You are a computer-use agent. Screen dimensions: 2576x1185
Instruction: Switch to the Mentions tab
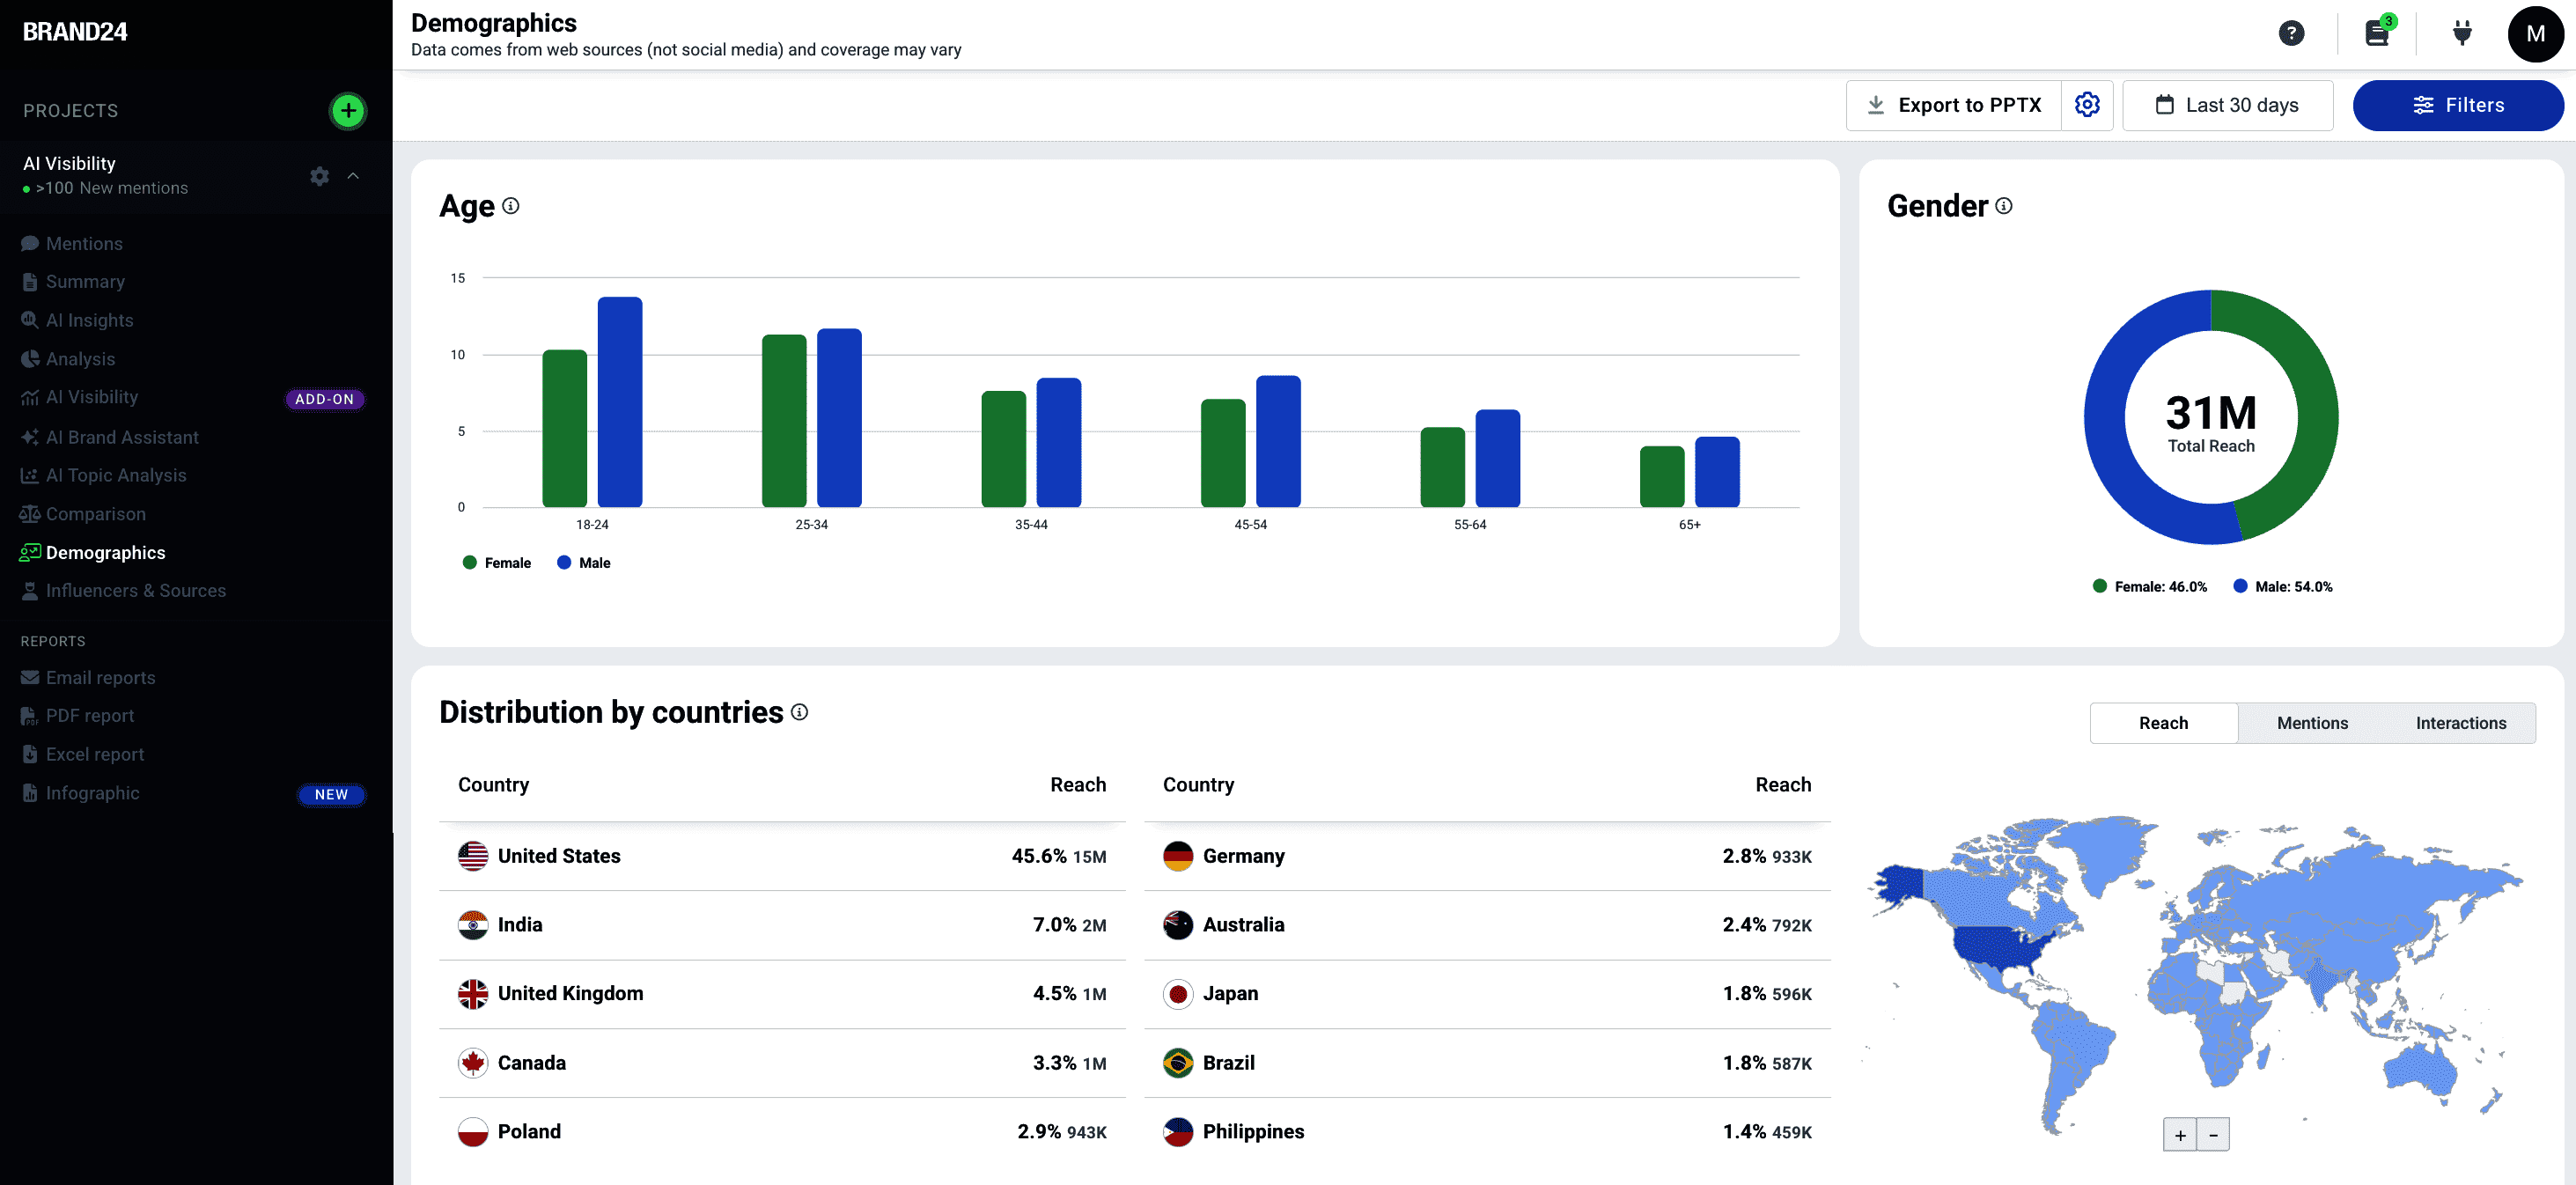click(2312, 723)
